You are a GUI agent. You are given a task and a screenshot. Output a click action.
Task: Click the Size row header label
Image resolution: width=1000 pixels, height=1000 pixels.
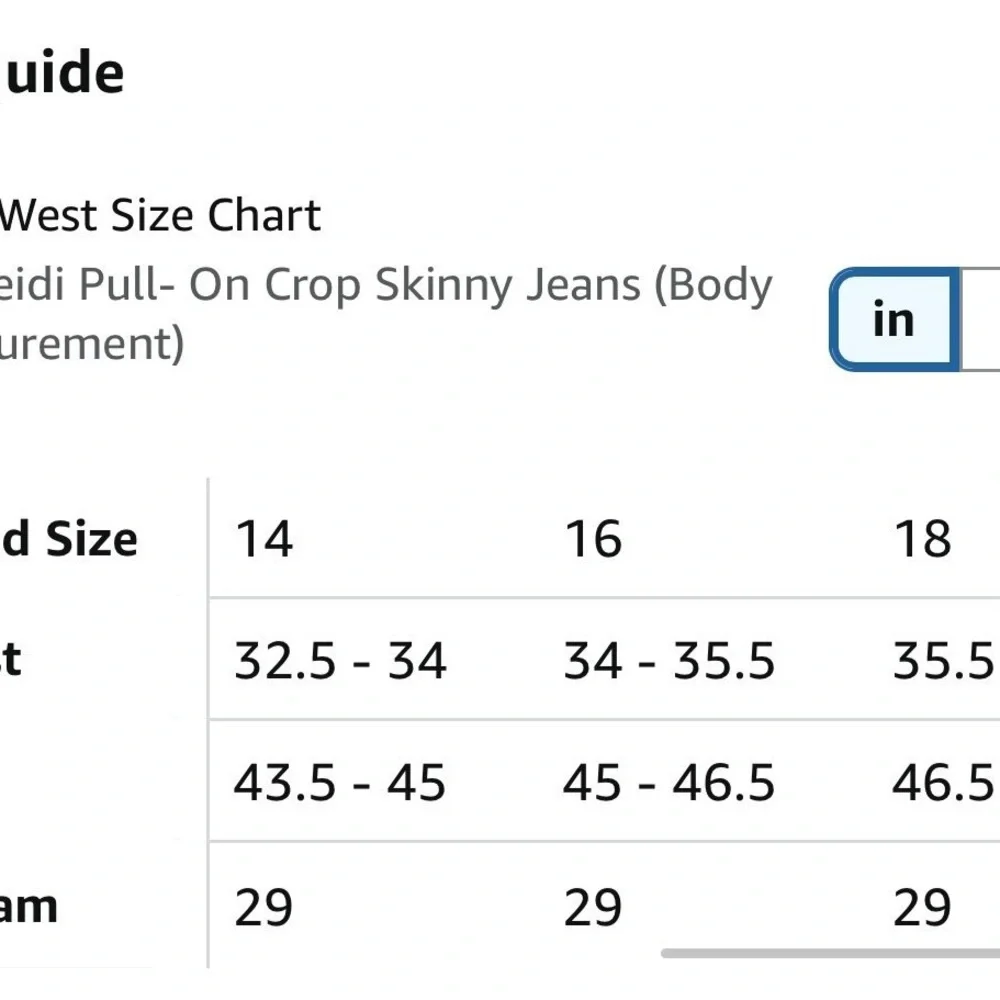click(x=68, y=539)
